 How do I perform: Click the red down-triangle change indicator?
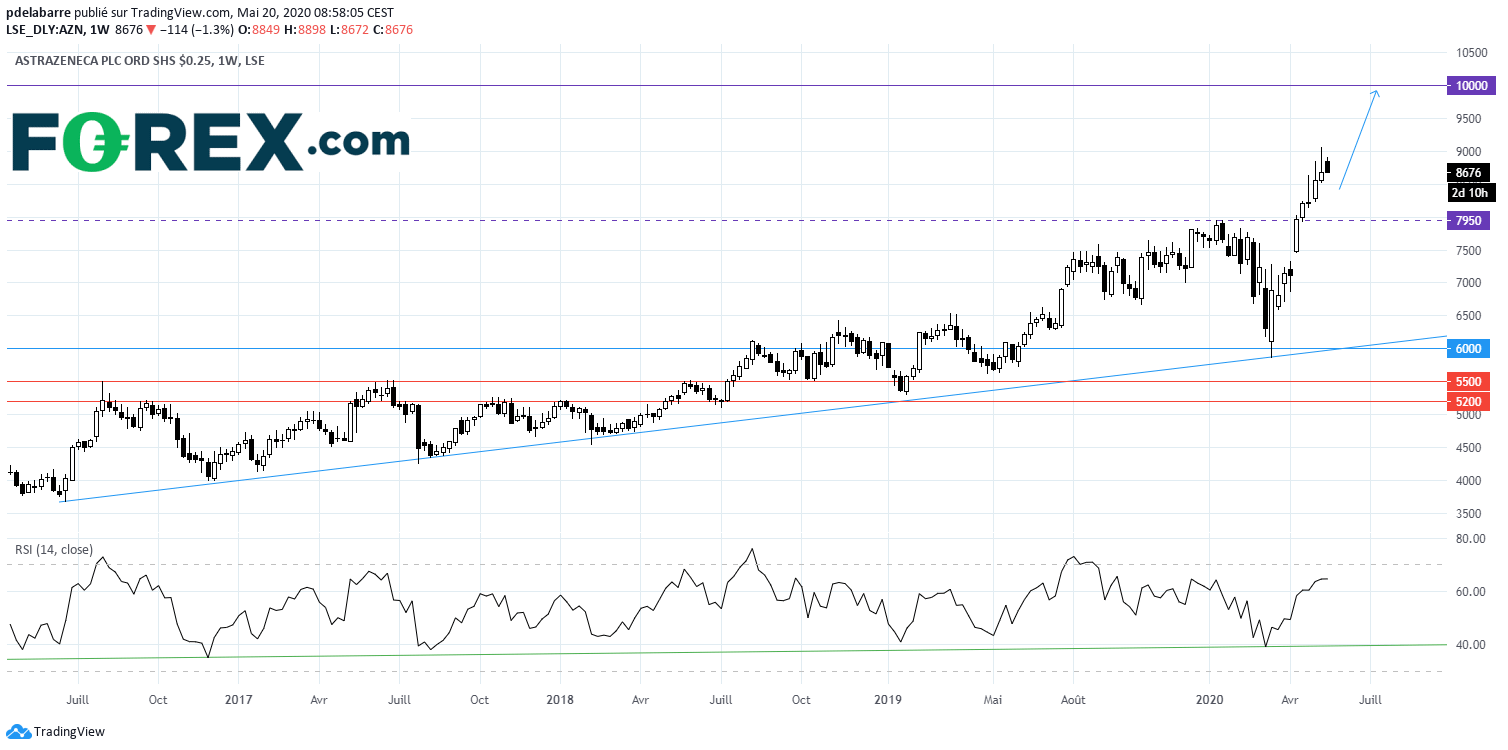(x=150, y=30)
